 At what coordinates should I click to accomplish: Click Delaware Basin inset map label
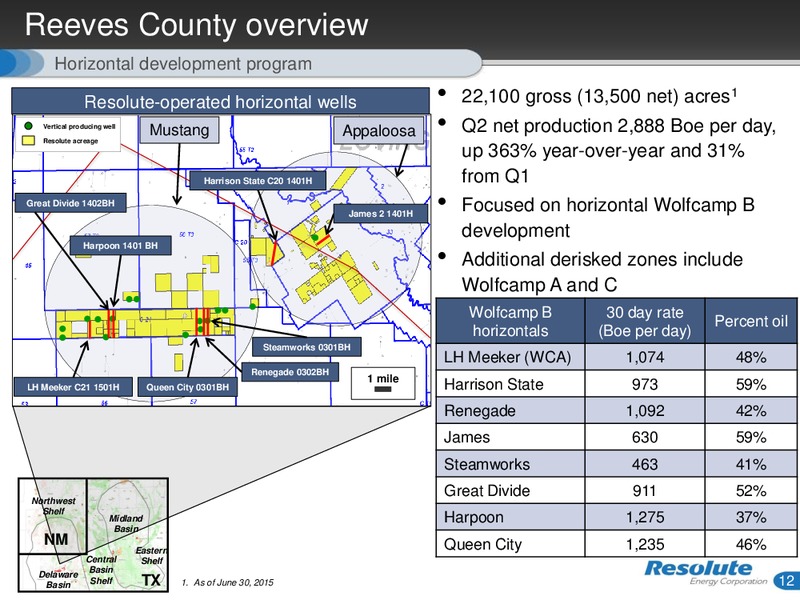click(x=59, y=580)
